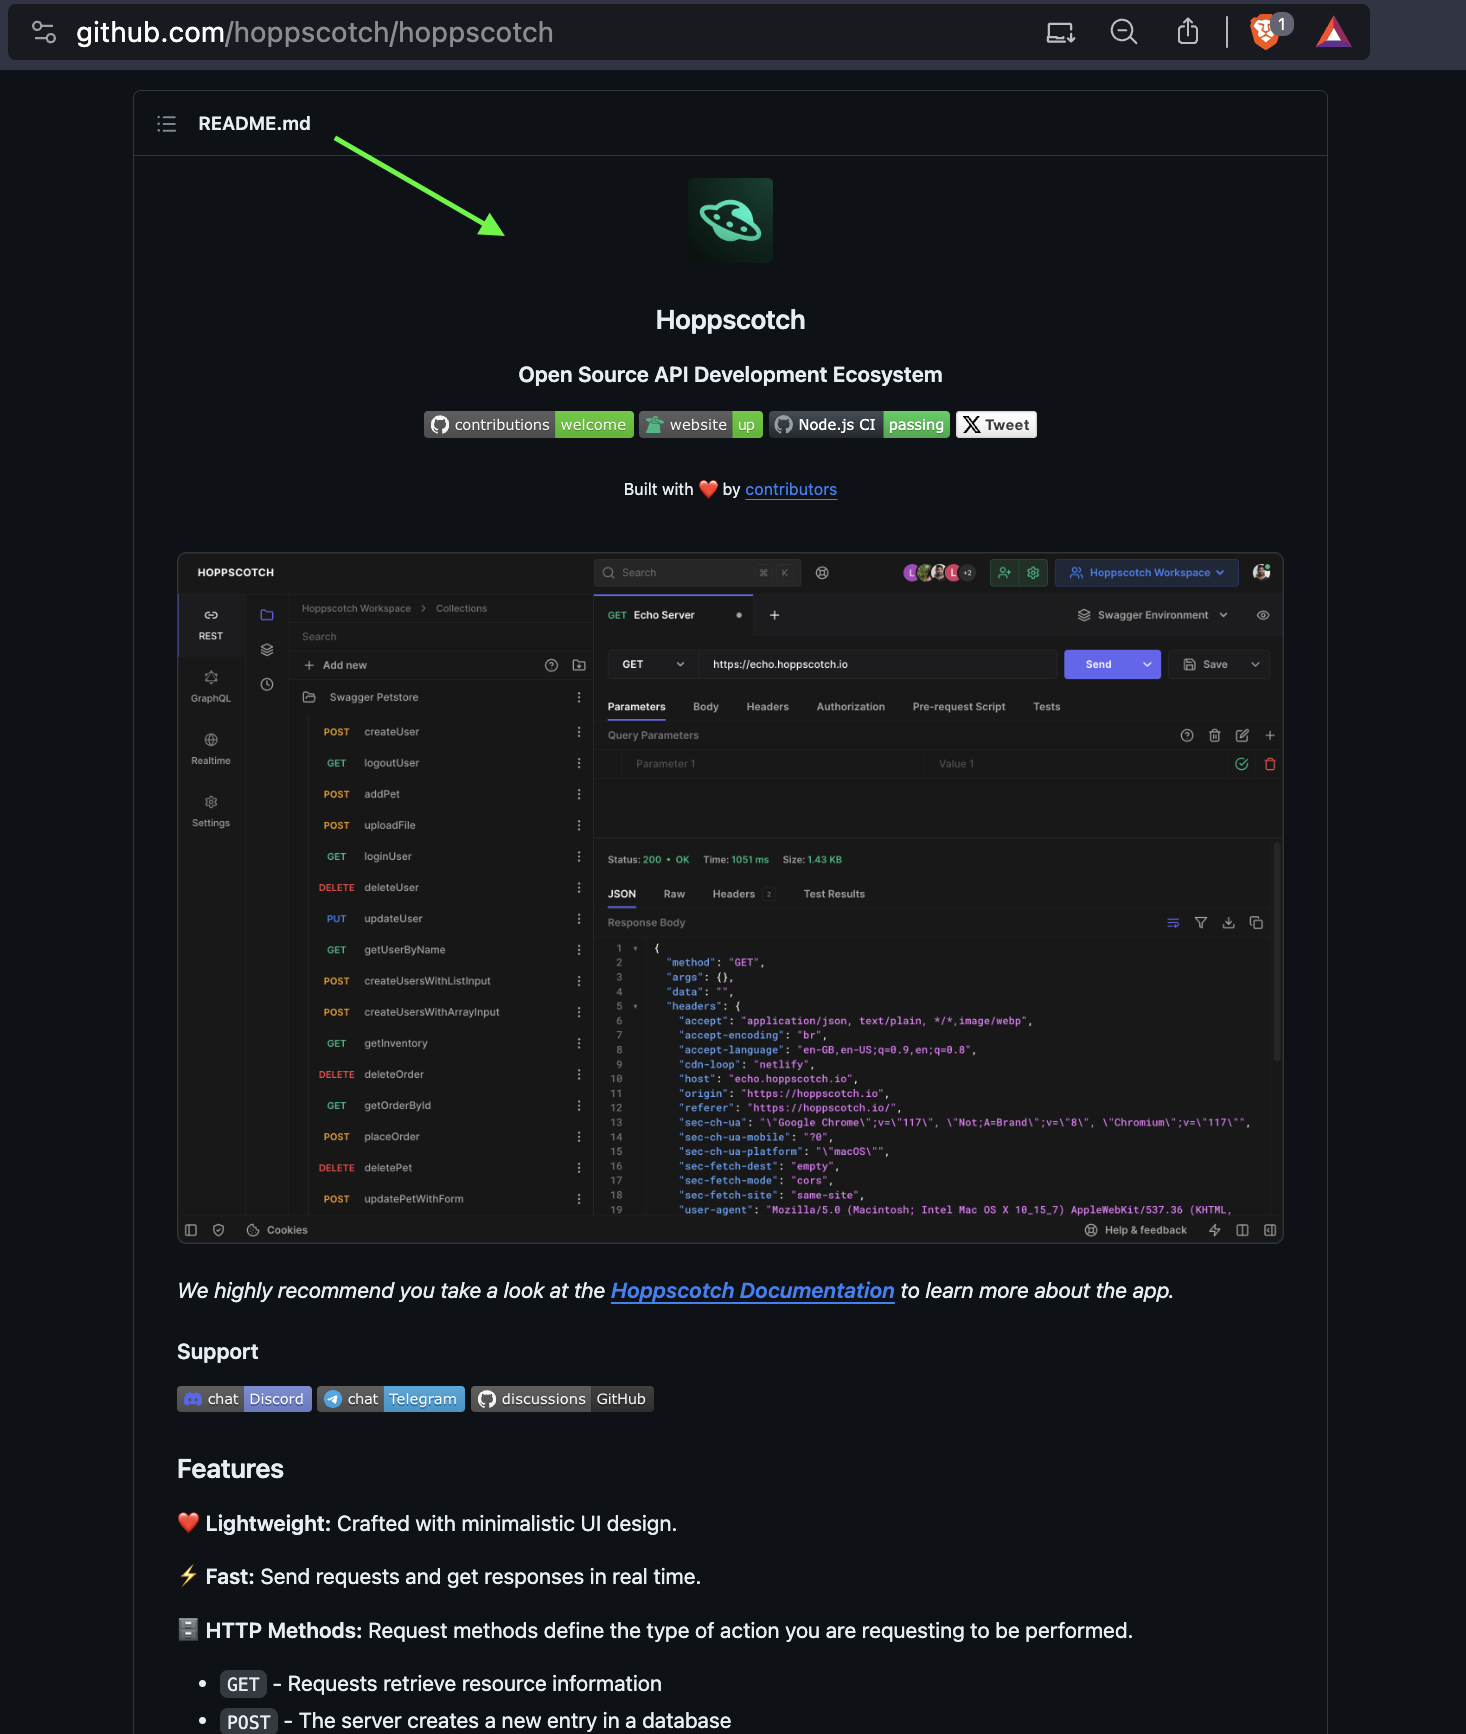Toggle the green check on Parameter 1 row

click(1242, 764)
